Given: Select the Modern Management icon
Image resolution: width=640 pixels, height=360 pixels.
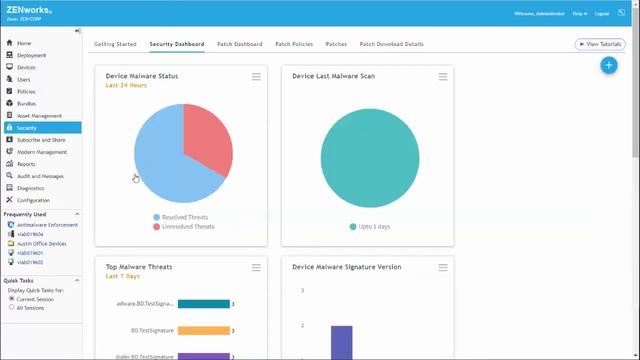Looking at the screenshot, I should 9,151.
